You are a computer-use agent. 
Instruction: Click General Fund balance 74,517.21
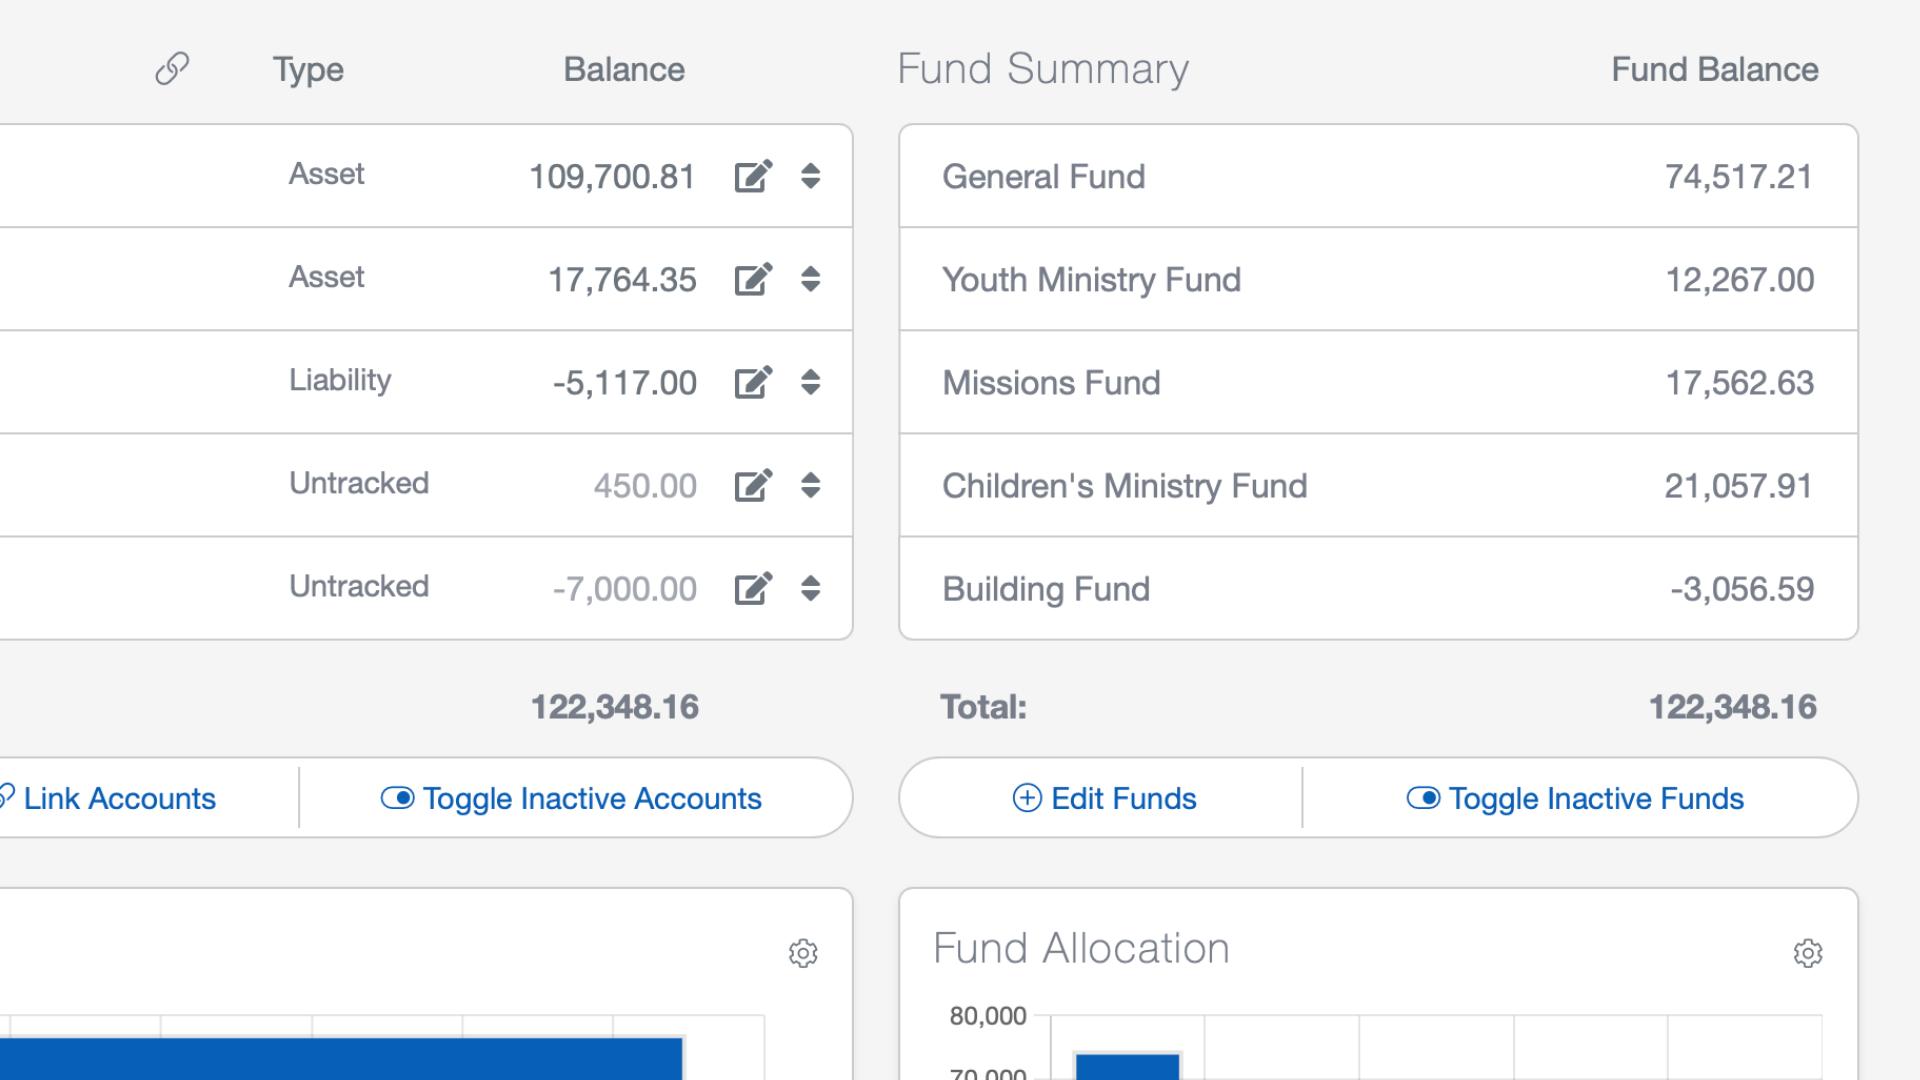point(1739,176)
